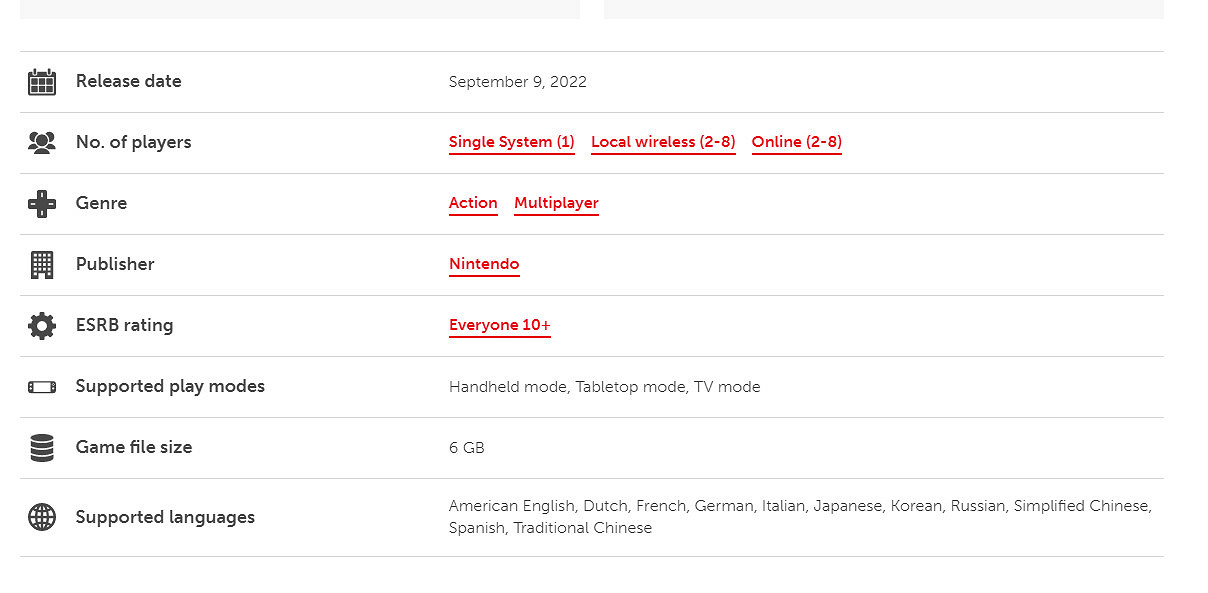Viewport: 1208px width, 593px height.
Task: Open the Local wireless (2-8) link
Action: click(x=663, y=142)
